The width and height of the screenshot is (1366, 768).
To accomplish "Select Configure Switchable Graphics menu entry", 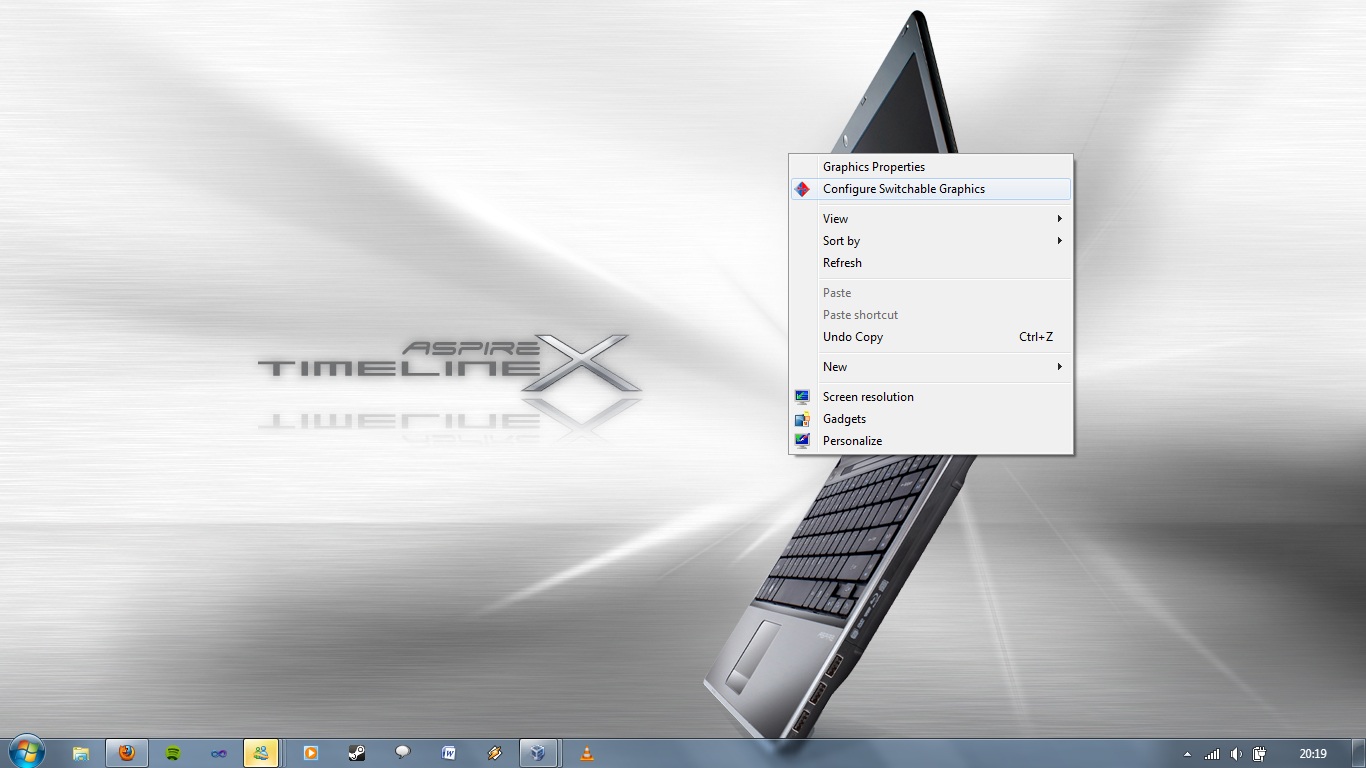I will point(930,189).
